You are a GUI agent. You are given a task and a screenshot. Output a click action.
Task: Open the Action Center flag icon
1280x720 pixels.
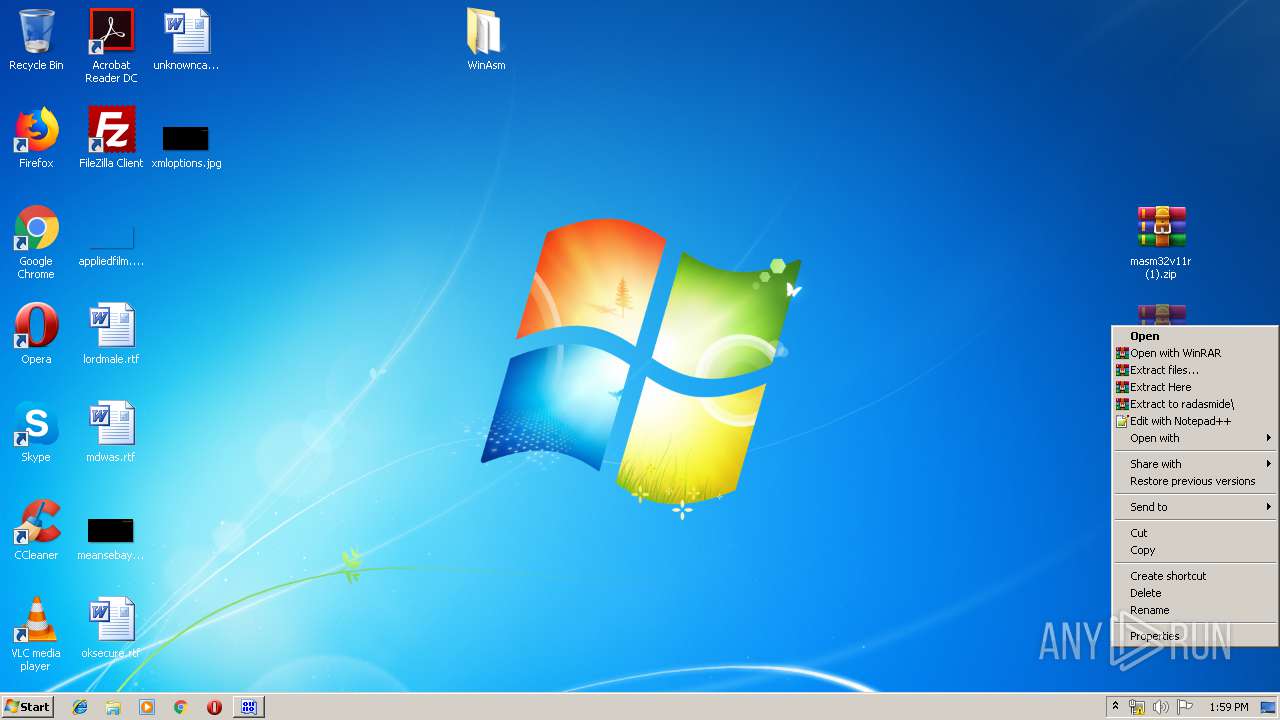pos(1185,707)
